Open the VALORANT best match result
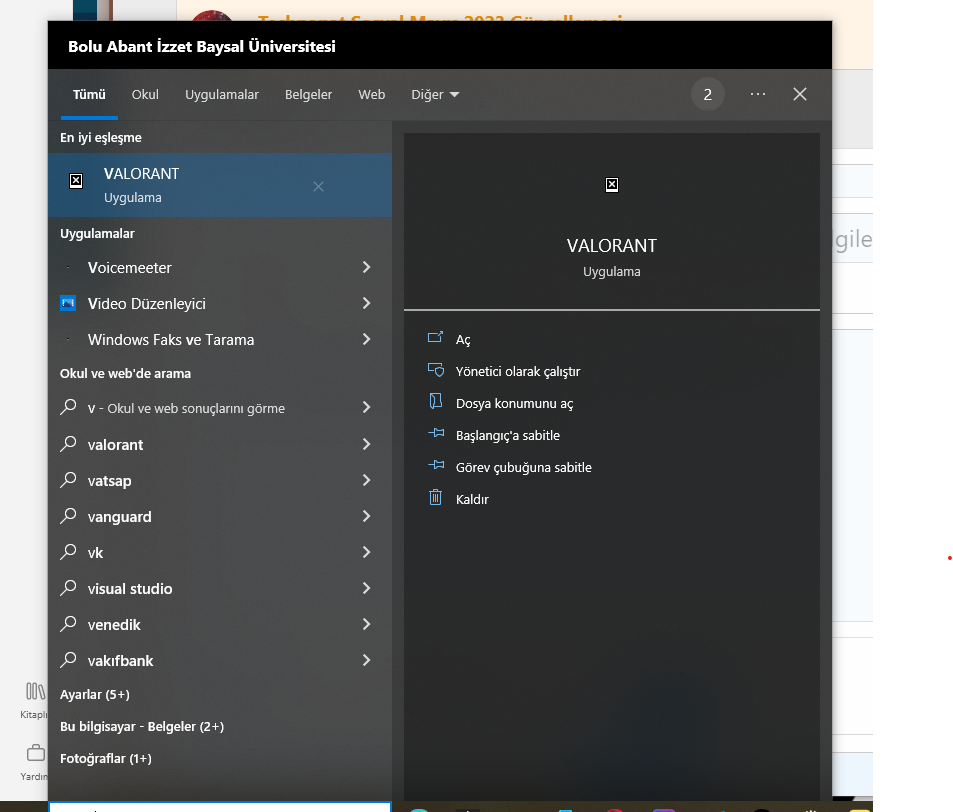 coord(220,185)
